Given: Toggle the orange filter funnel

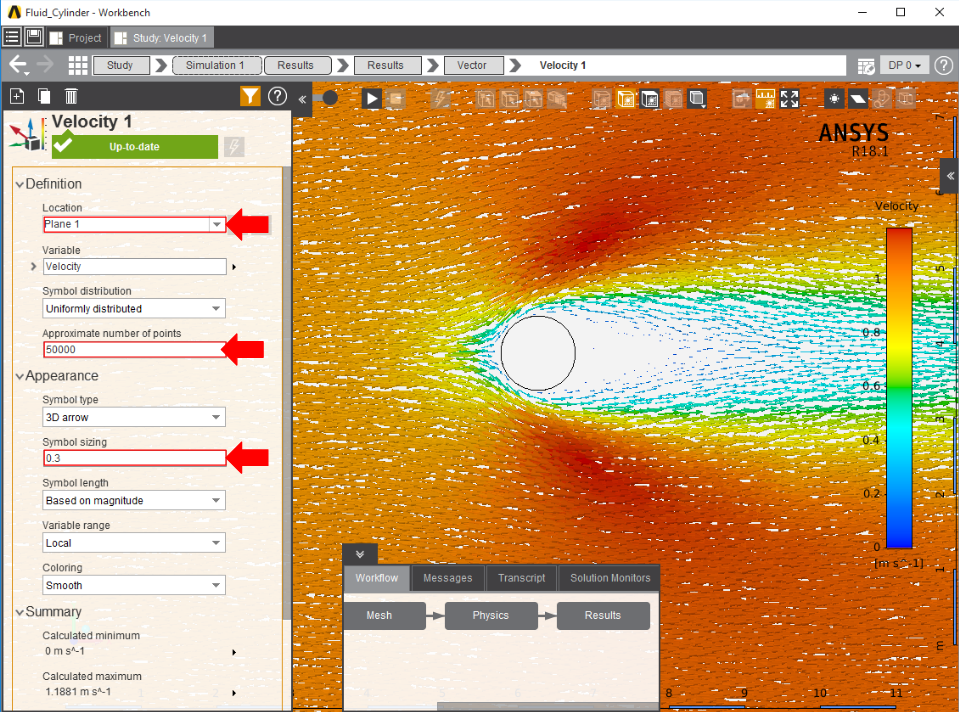Looking at the screenshot, I should tap(250, 96).
